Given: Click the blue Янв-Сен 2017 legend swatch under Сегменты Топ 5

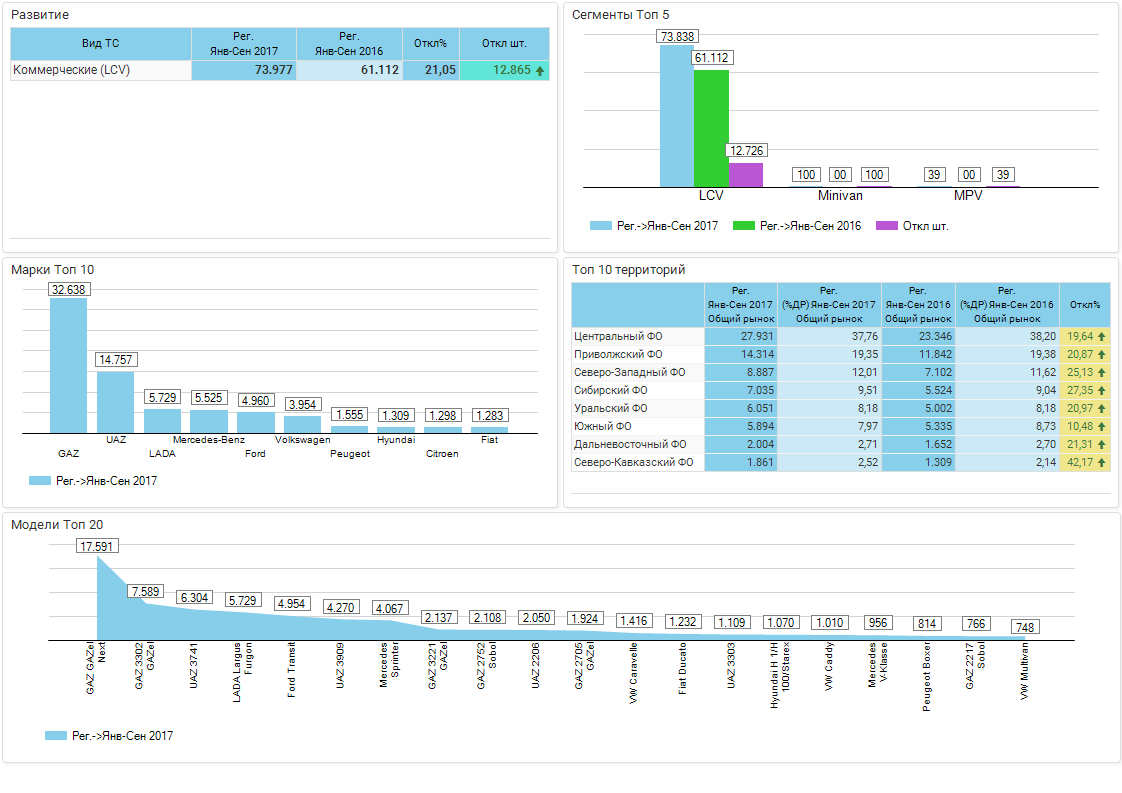Looking at the screenshot, I should (x=600, y=226).
